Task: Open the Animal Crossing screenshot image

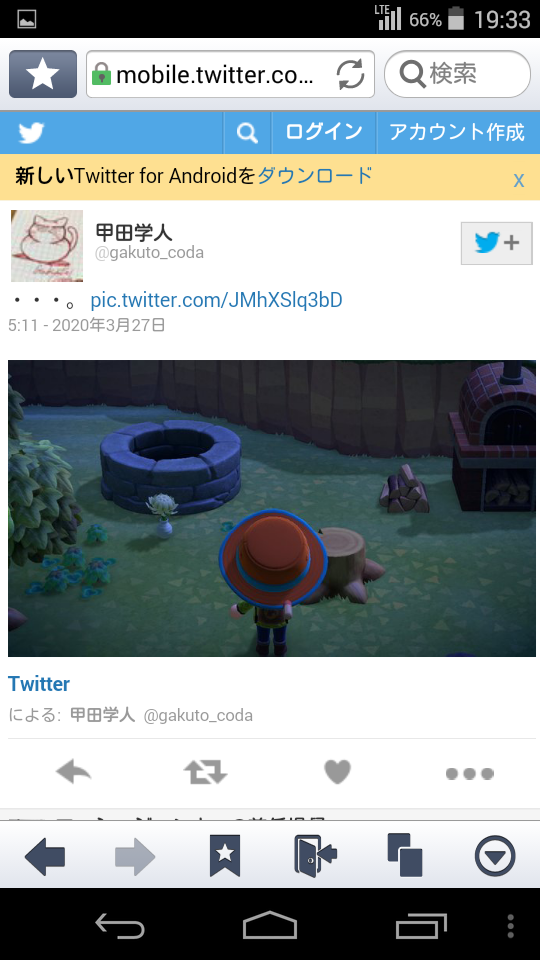Action: click(x=272, y=508)
